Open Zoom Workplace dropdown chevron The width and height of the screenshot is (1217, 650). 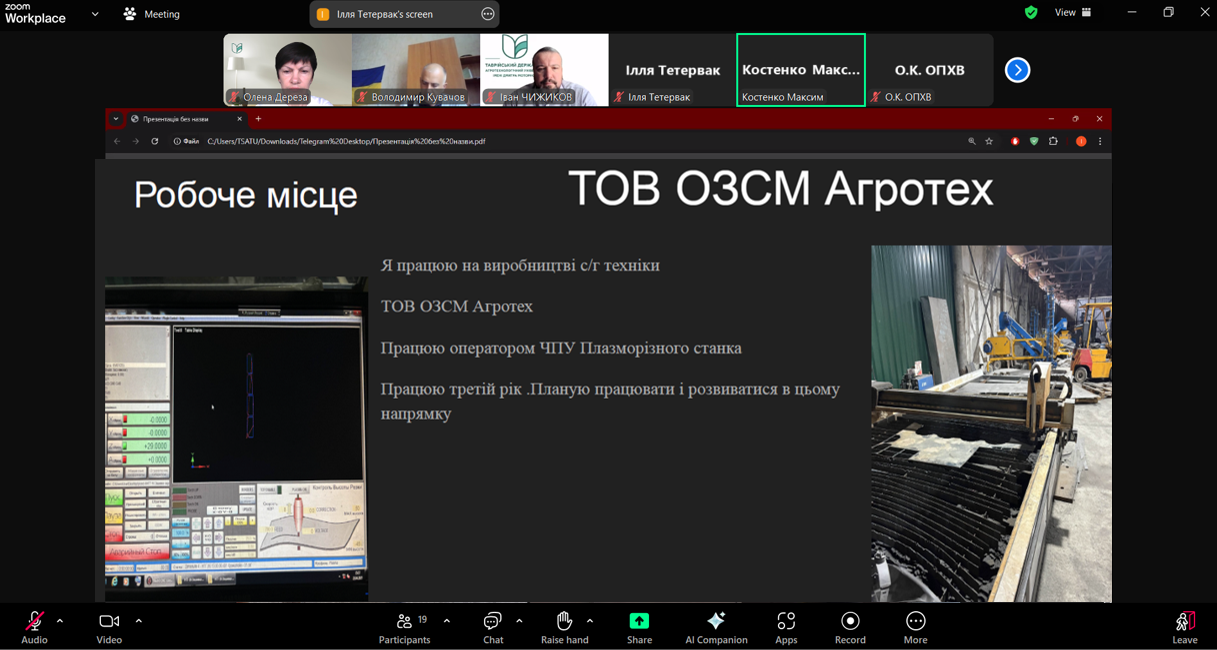pyautogui.click(x=95, y=14)
